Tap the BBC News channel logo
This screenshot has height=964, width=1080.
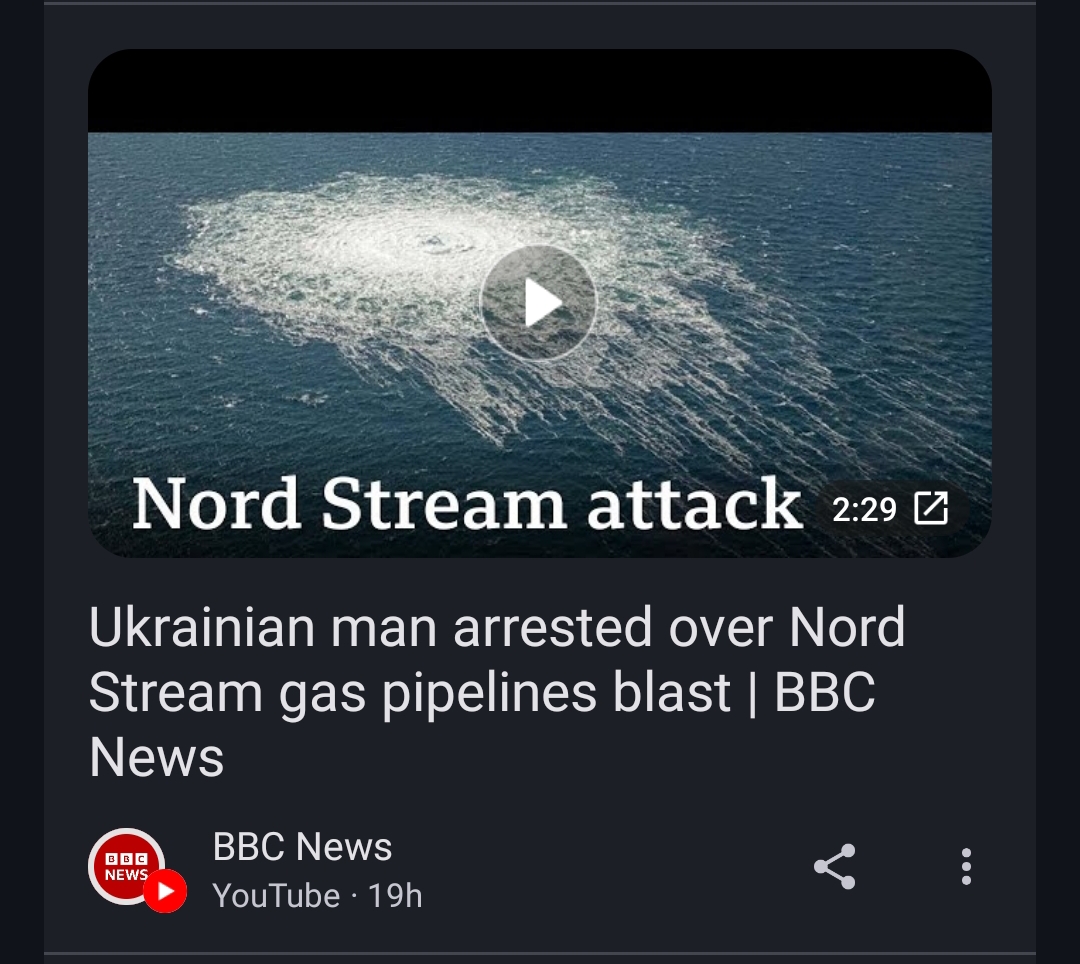126,866
